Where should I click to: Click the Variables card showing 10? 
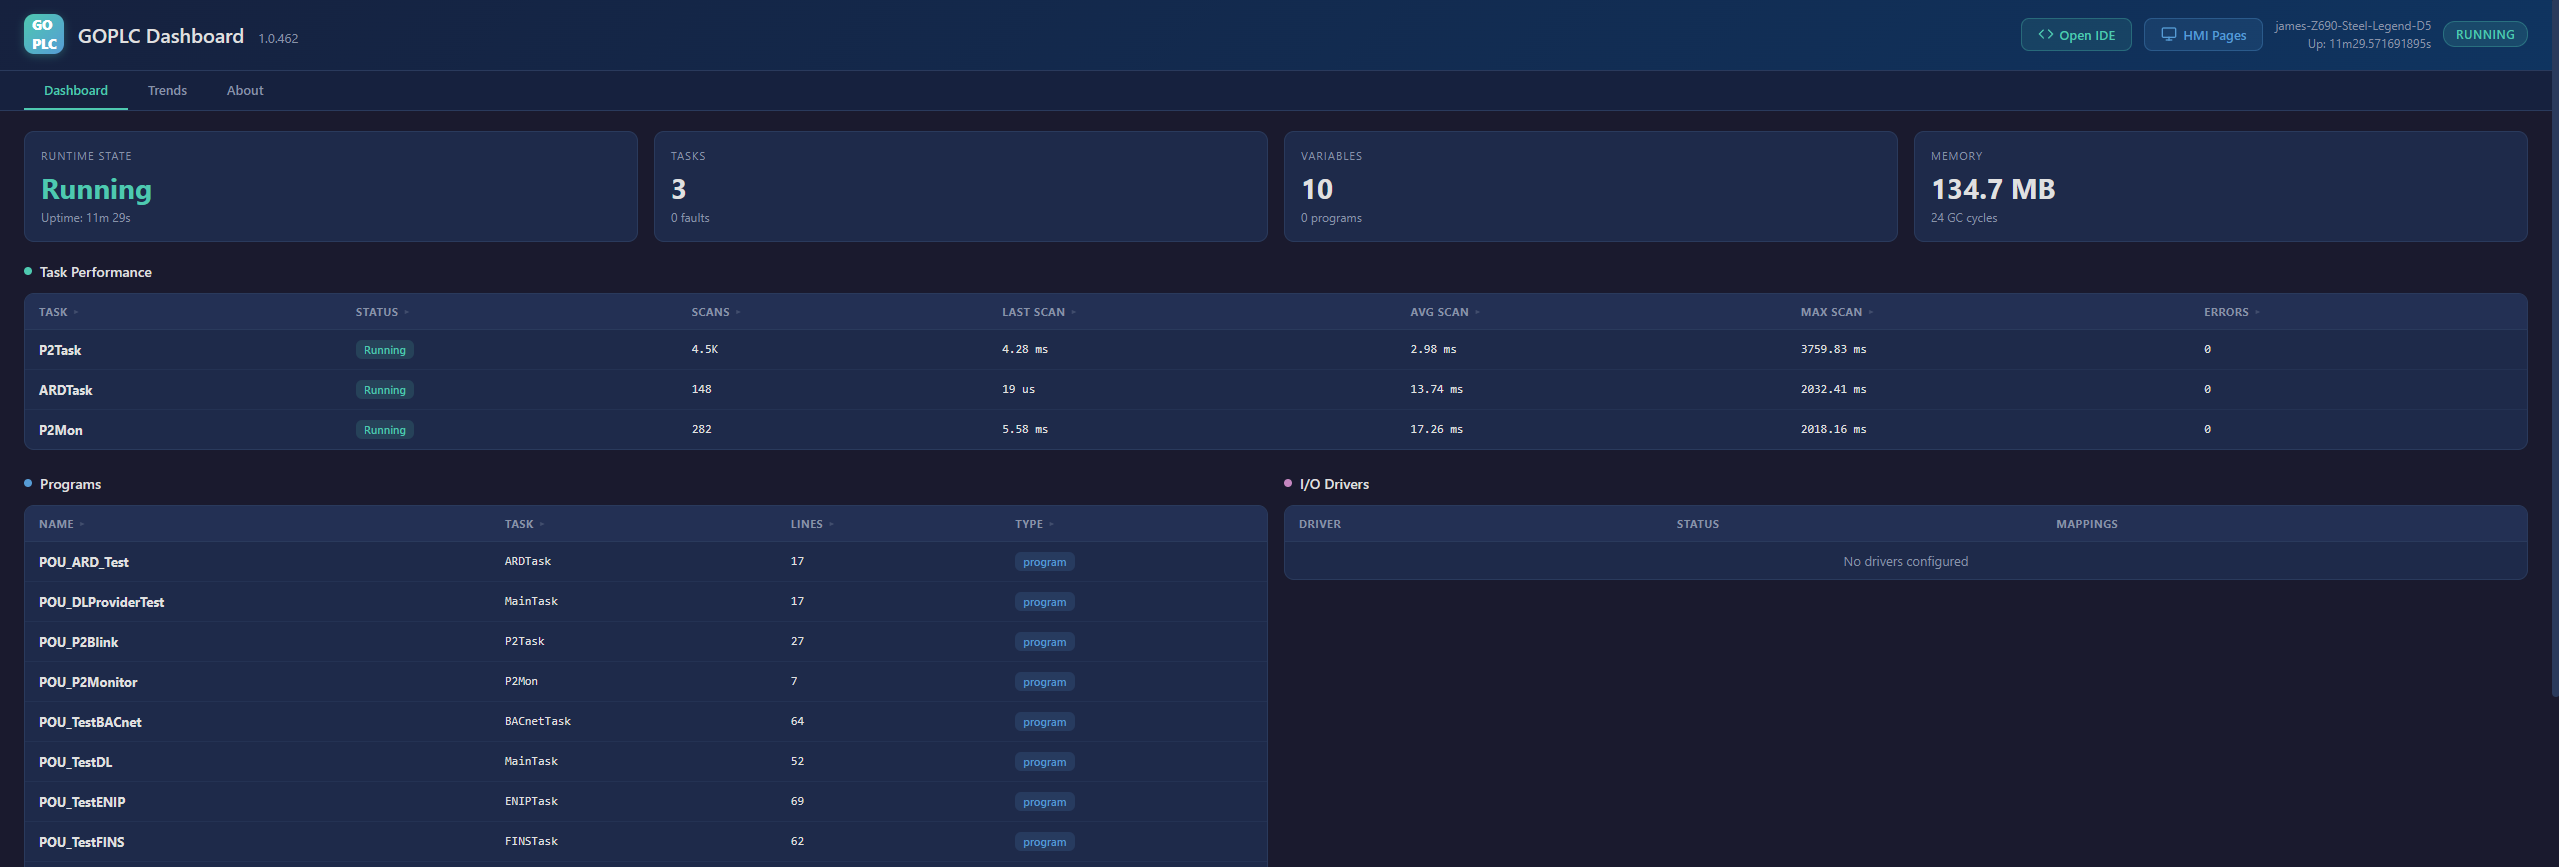coord(1590,186)
